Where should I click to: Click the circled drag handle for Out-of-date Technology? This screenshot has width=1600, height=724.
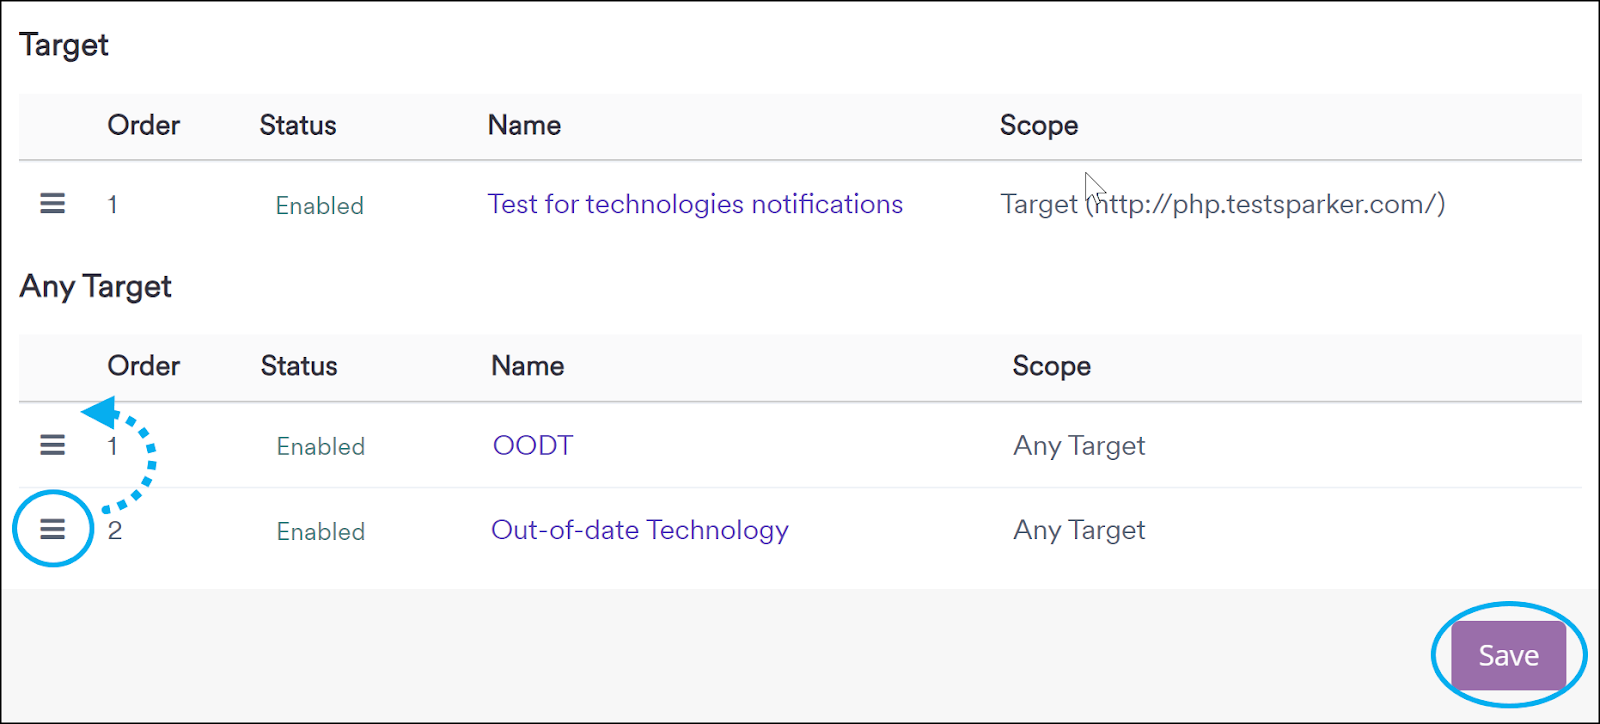point(52,529)
